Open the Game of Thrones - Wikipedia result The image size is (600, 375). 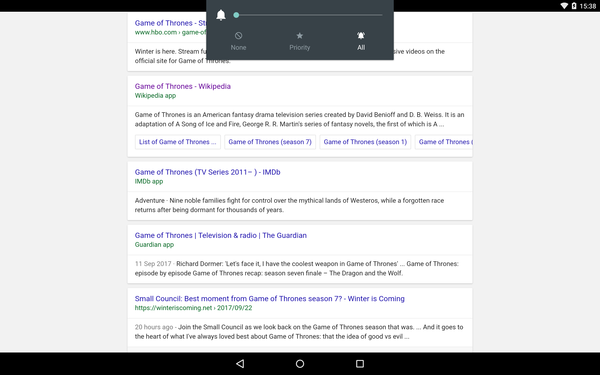tap(183, 86)
